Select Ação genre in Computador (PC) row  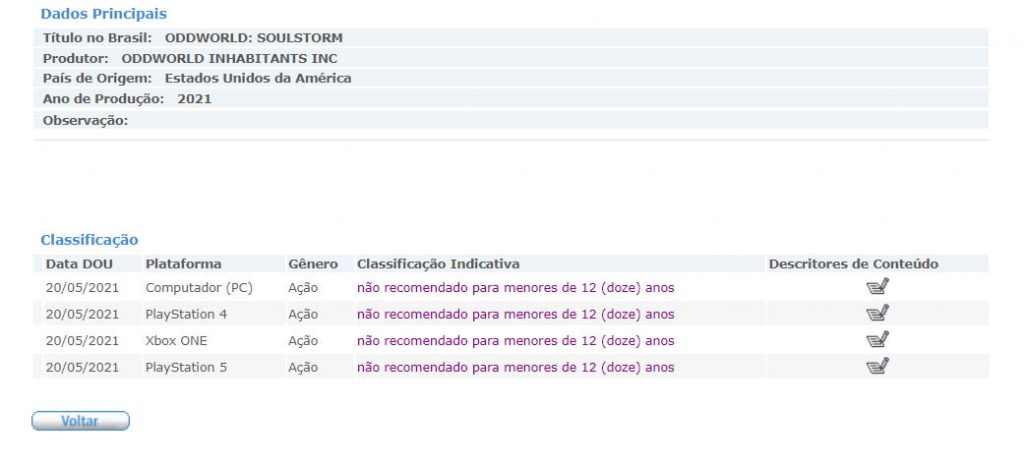[x=303, y=288]
